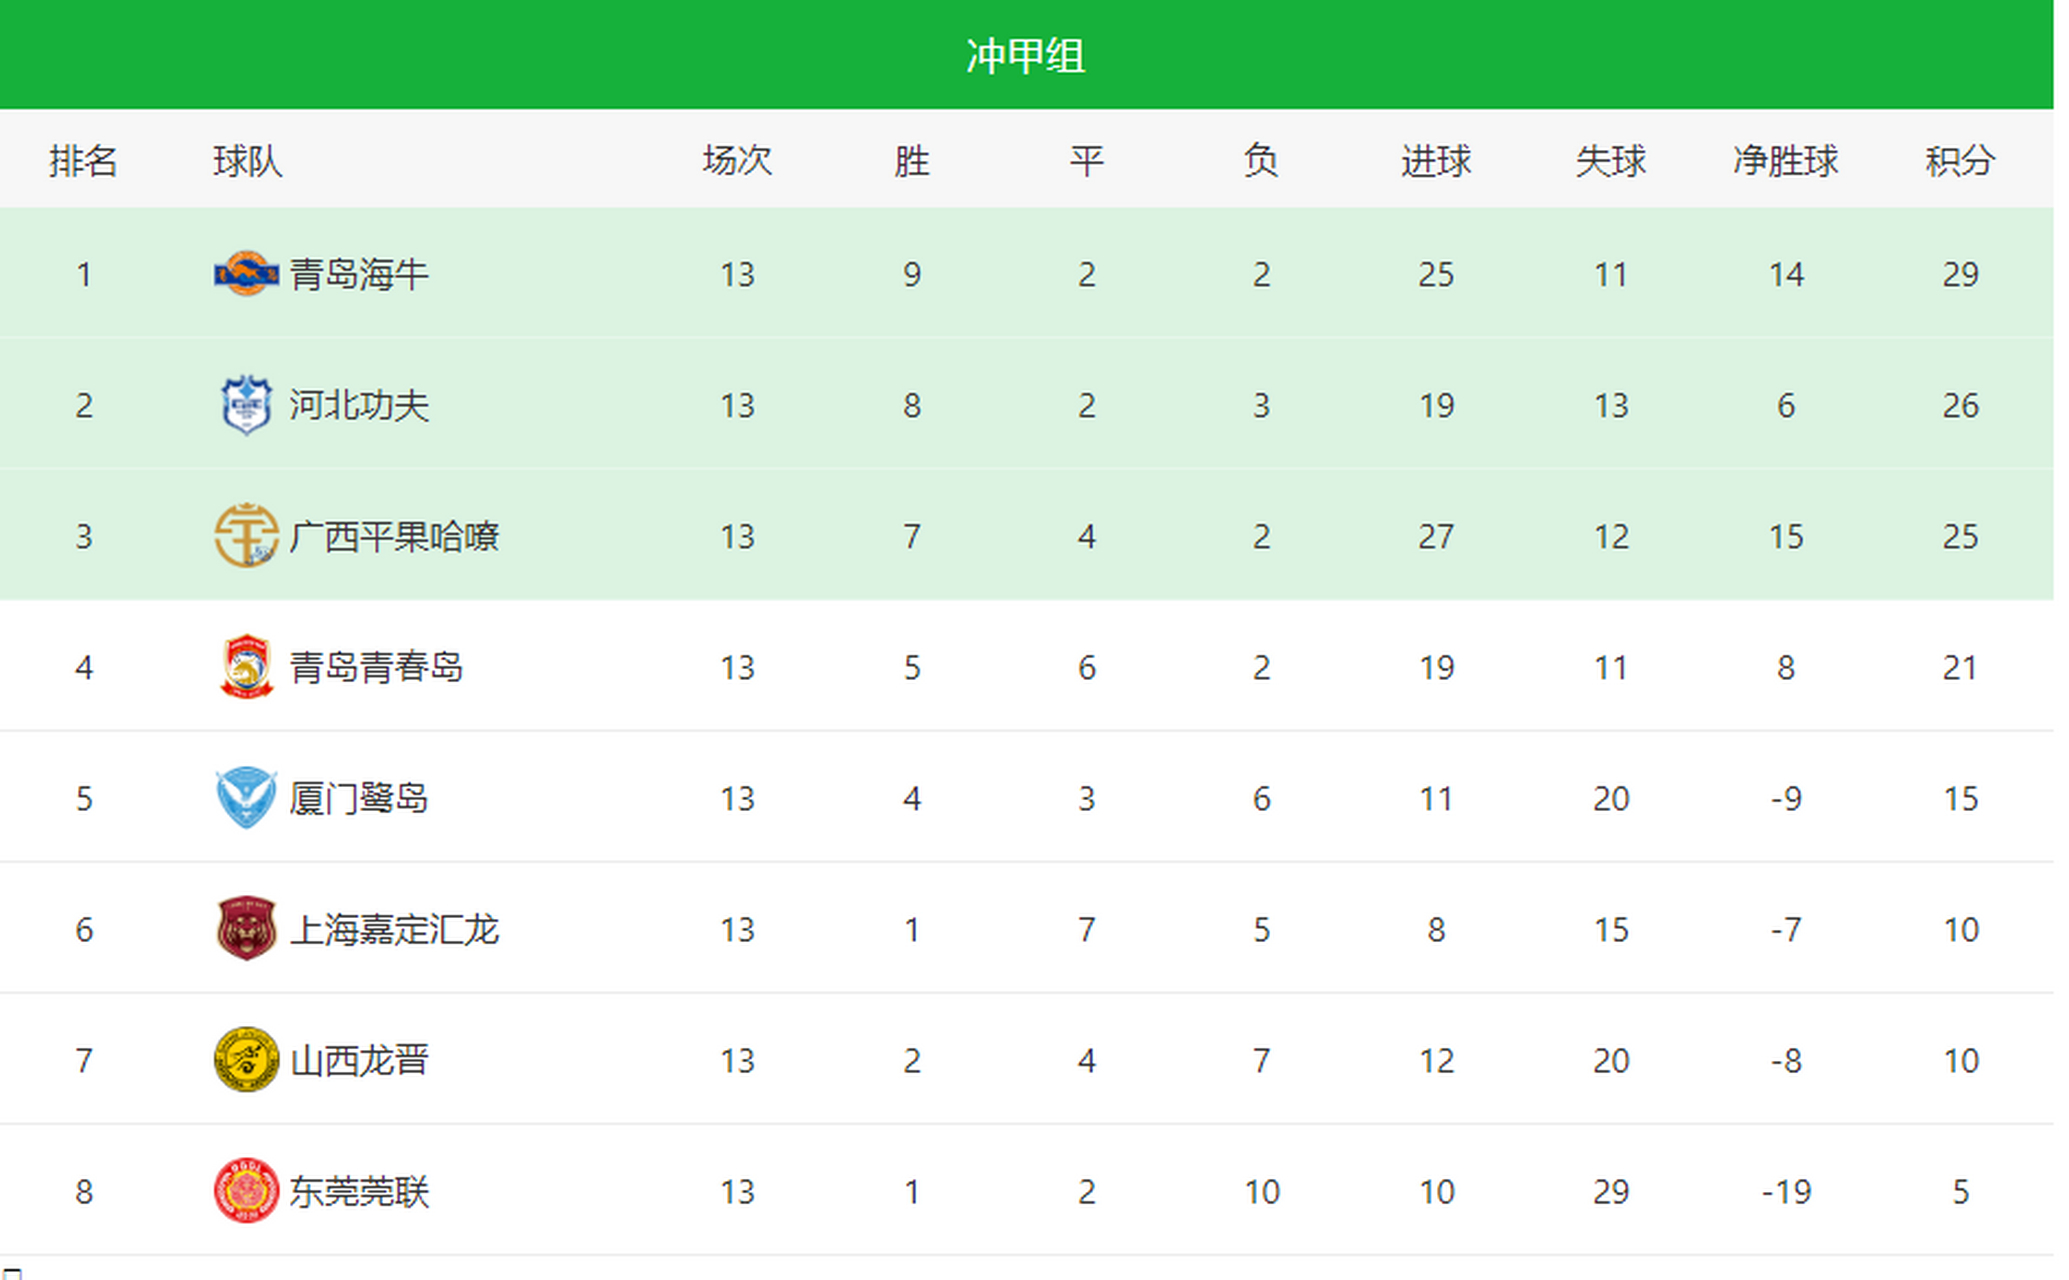The height and width of the screenshot is (1280, 2069).
Task: Click the 进球 column header
Action: click(1436, 160)
